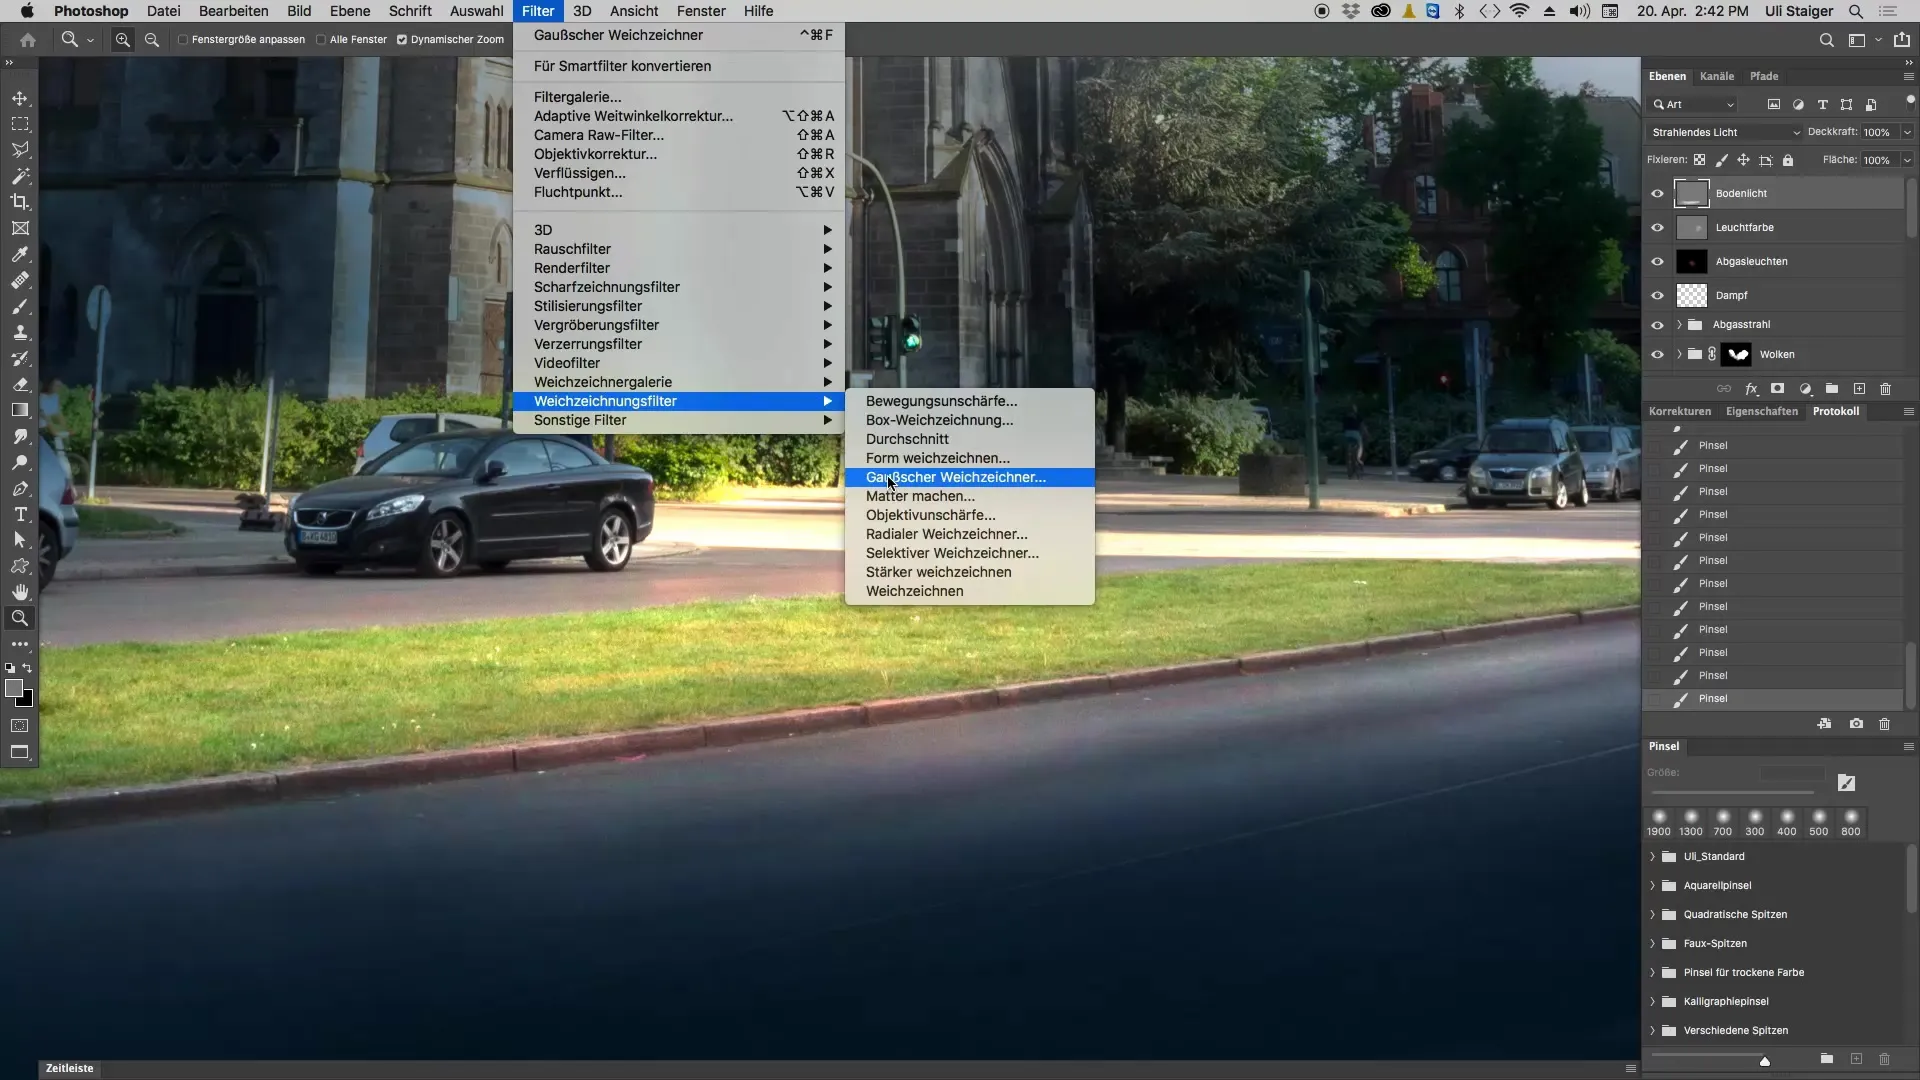Enable Fenstergröße anpassen checkbox
This screenshot has width=1920, height=1080.
pyautogui.click(x=183, y=40)
